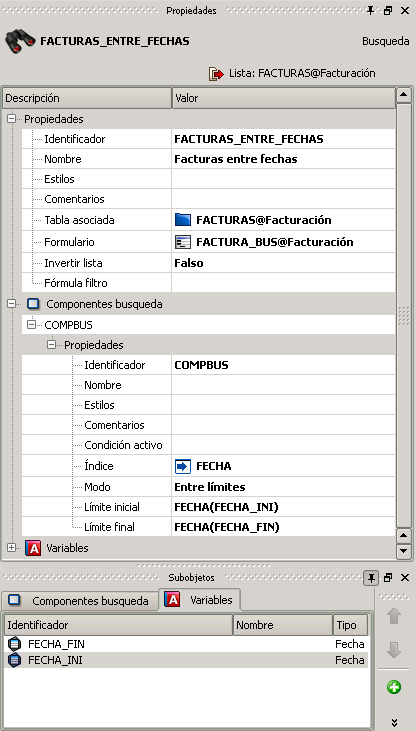416x731 pixels.
Task: Click the scrollbar up arrow beside Límite final
Action: [x=403, y=536]
